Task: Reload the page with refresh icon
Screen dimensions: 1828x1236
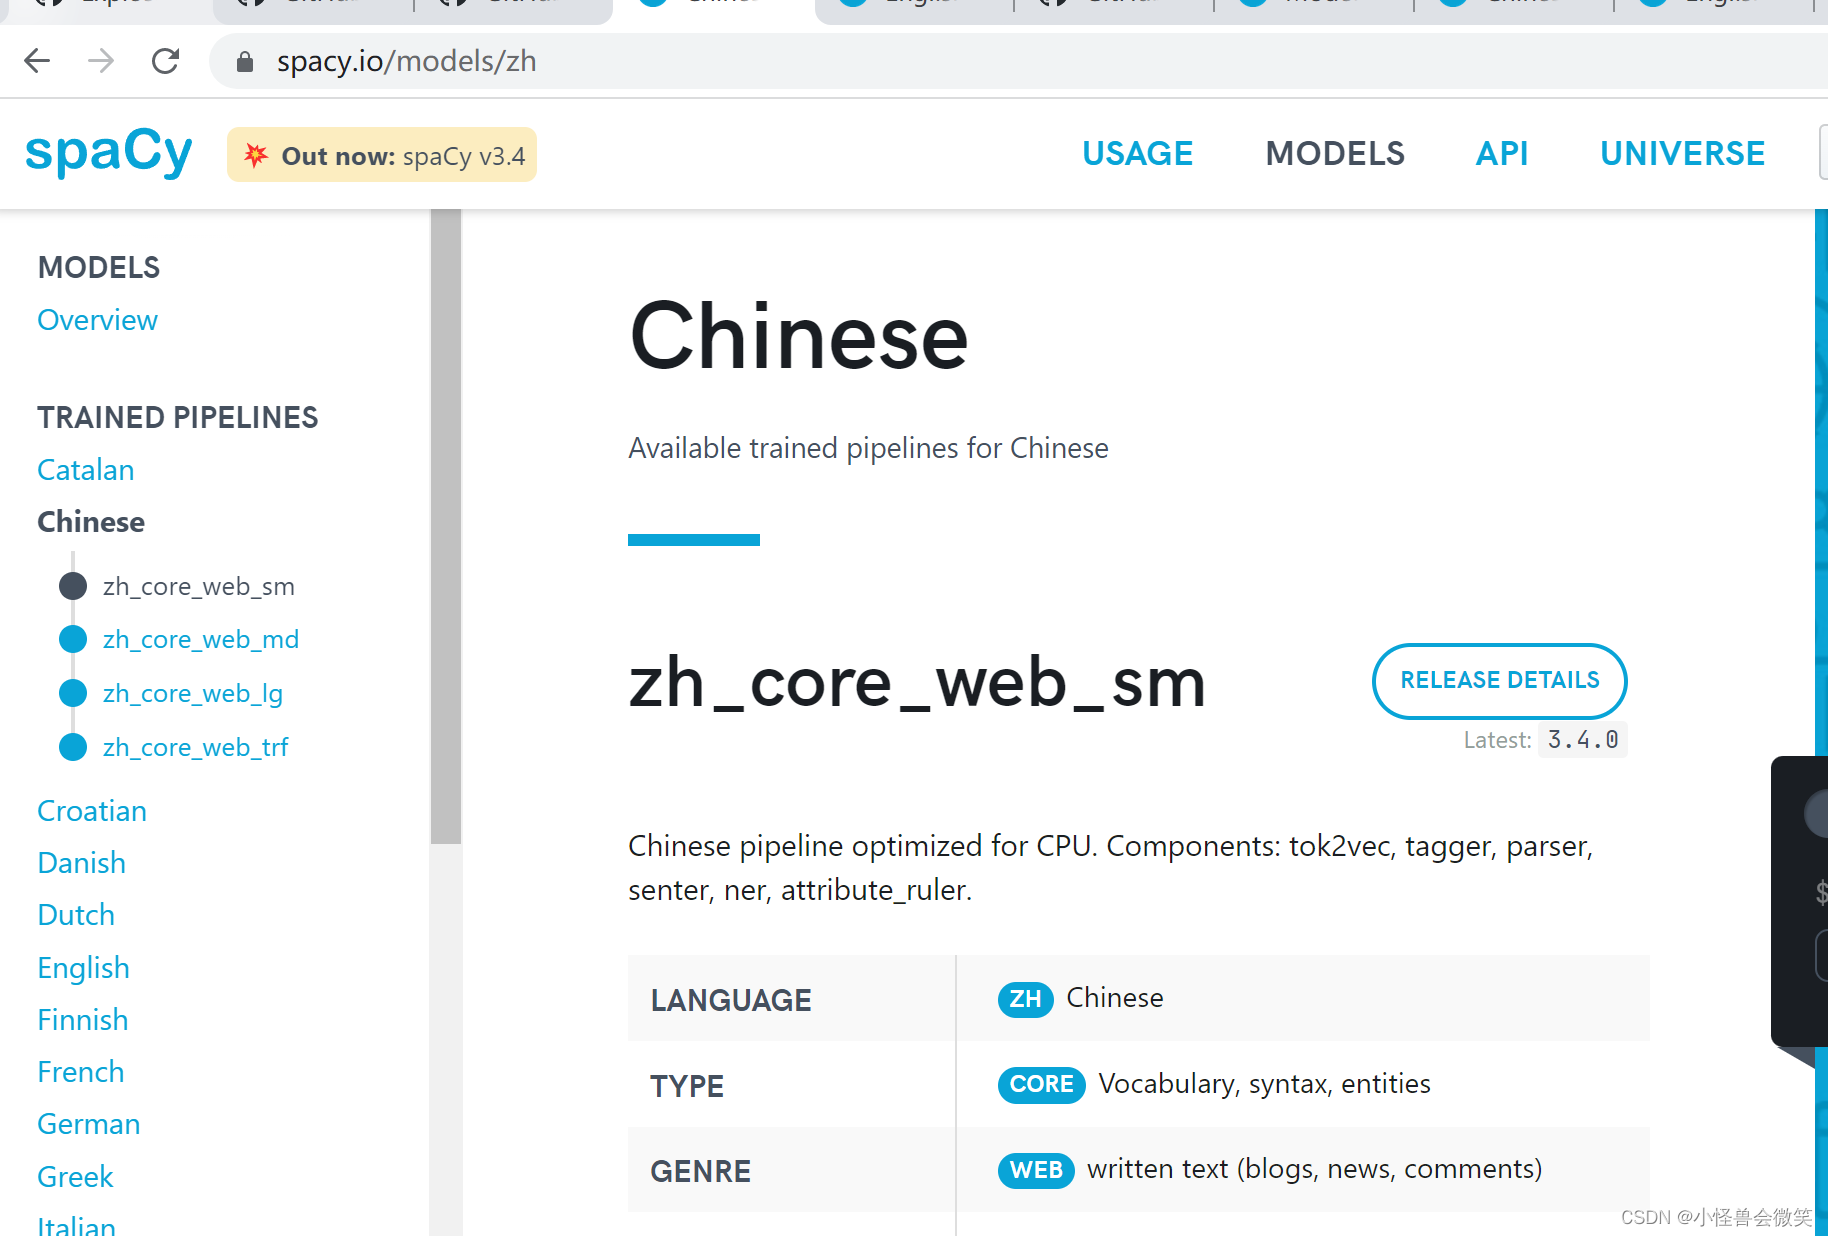Action: (165, 61)
